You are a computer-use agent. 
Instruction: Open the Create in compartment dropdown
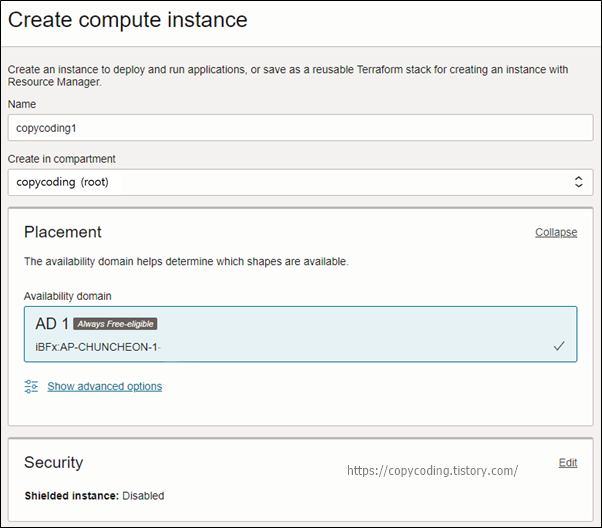[300, 182]
